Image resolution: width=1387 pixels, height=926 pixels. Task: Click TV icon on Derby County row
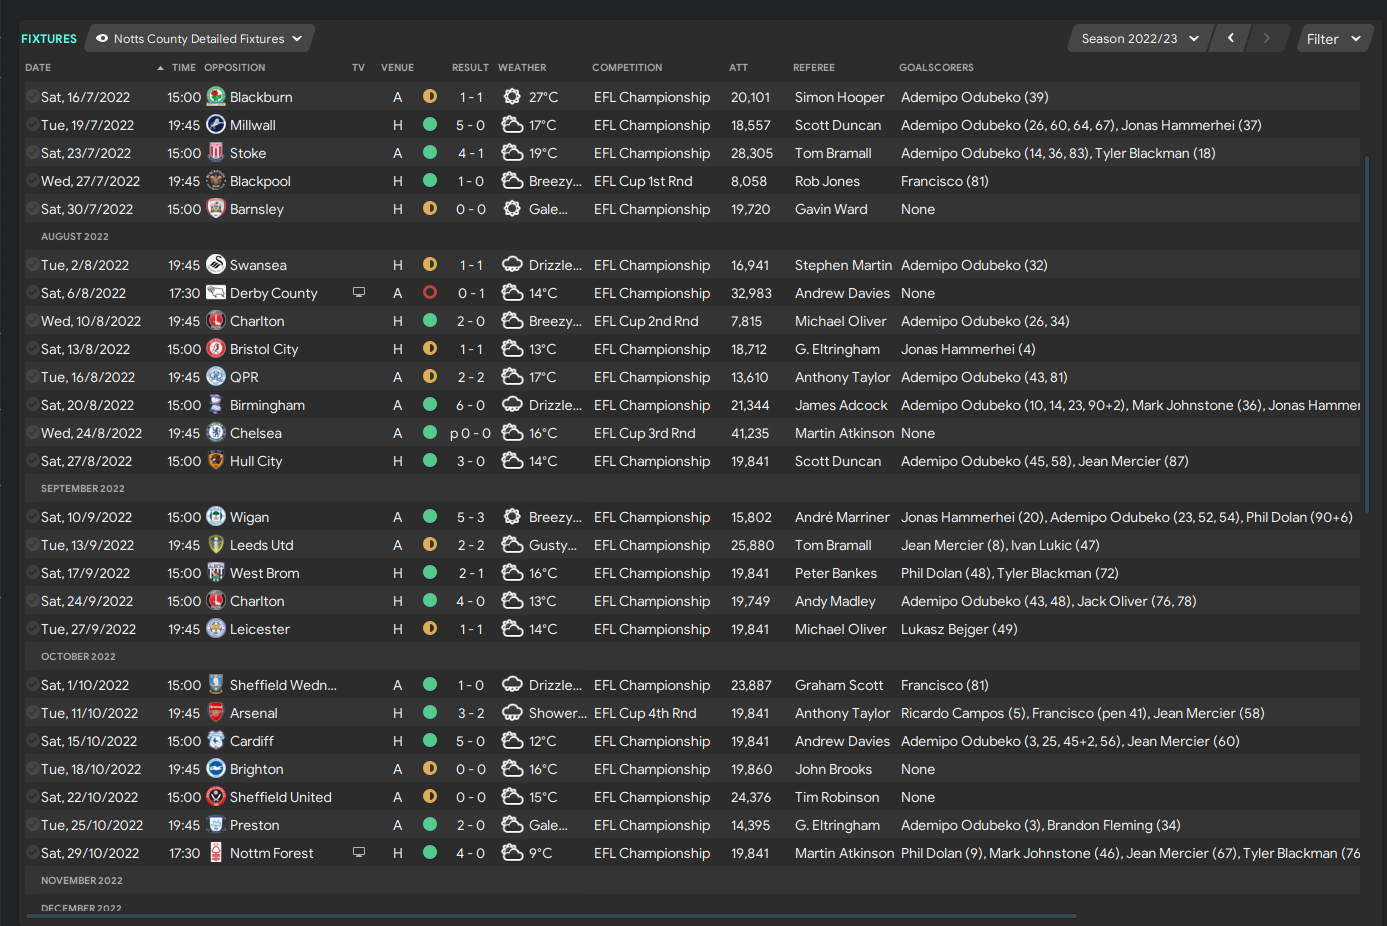point(359,293)
